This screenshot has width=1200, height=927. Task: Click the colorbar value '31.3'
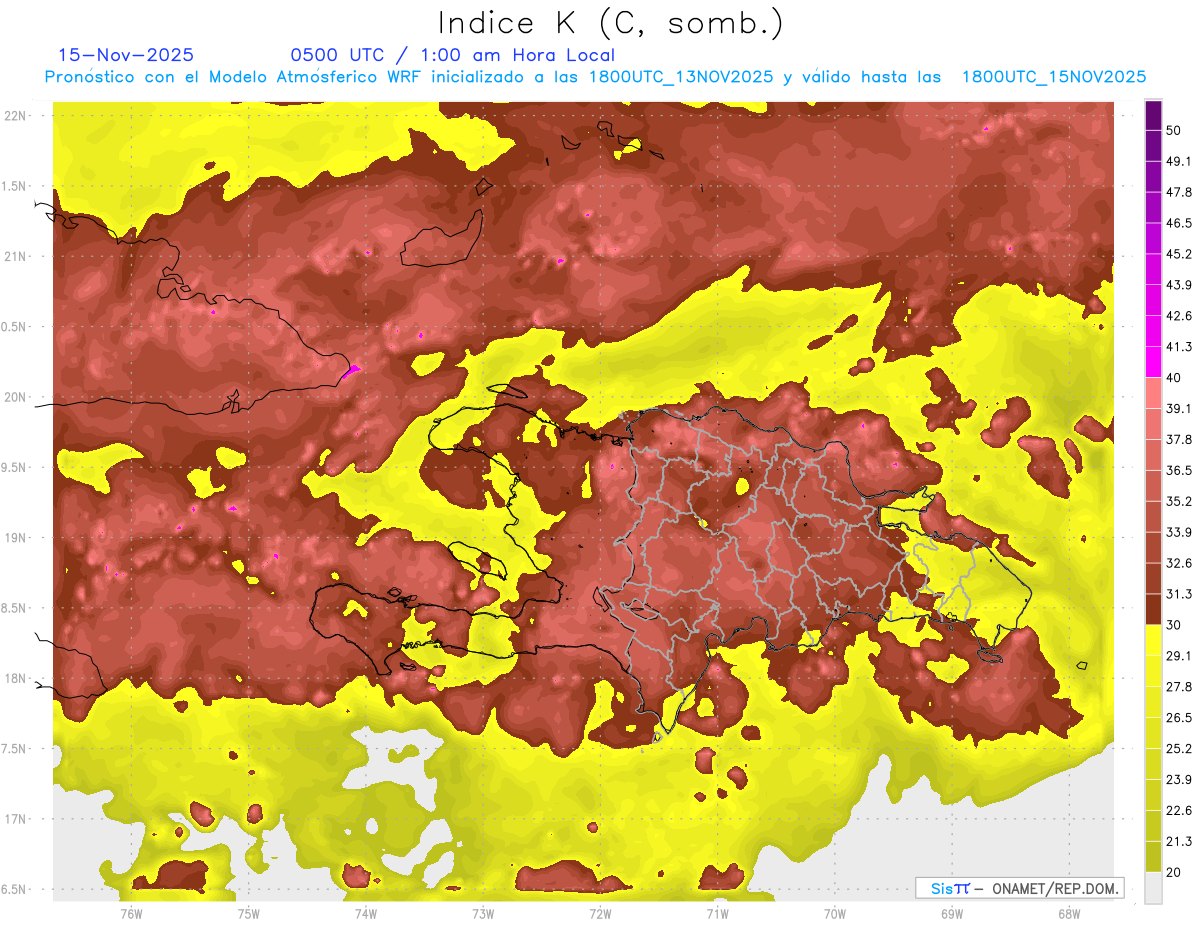[1180, 594]
